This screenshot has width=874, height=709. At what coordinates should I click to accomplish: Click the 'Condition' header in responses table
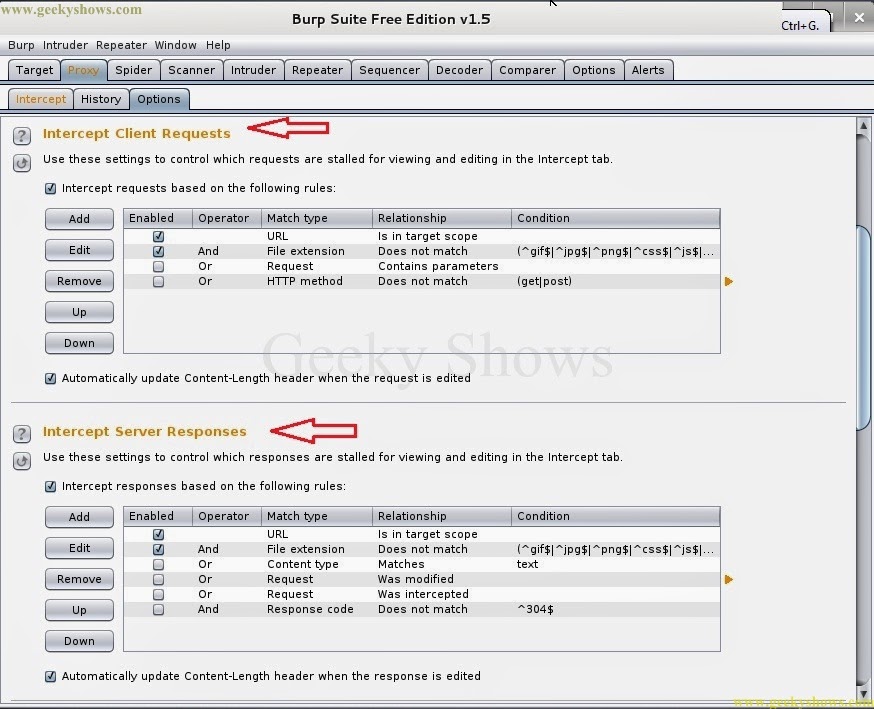(x=615, y=517)
